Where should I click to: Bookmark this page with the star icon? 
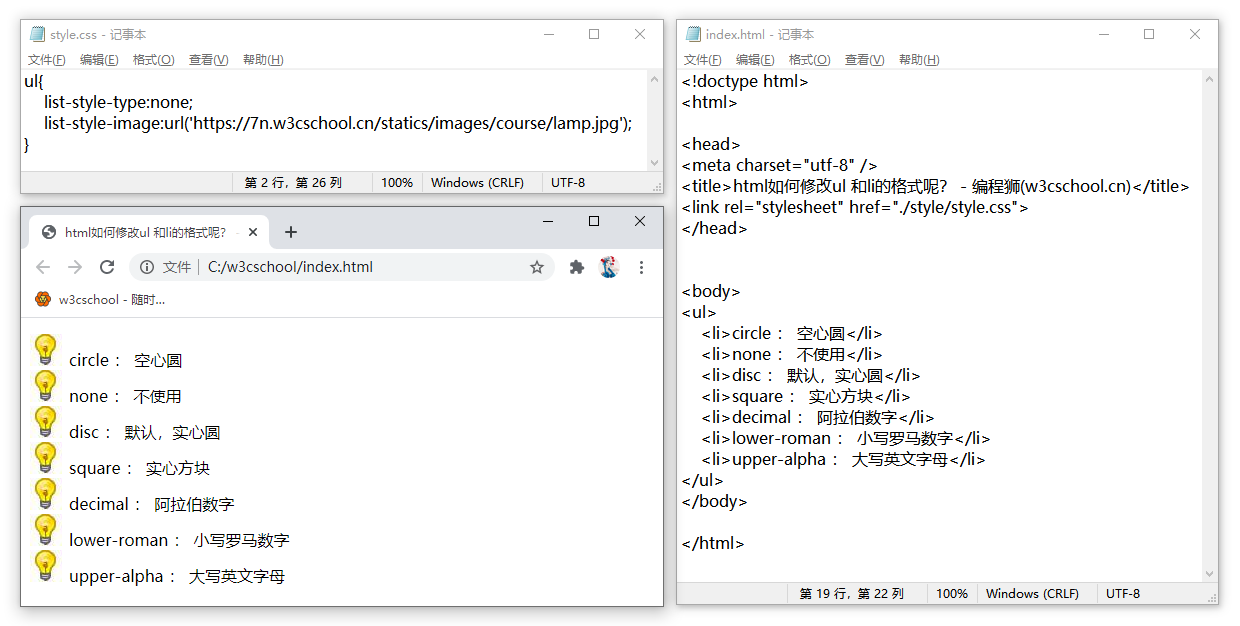(x=537, y=267)
